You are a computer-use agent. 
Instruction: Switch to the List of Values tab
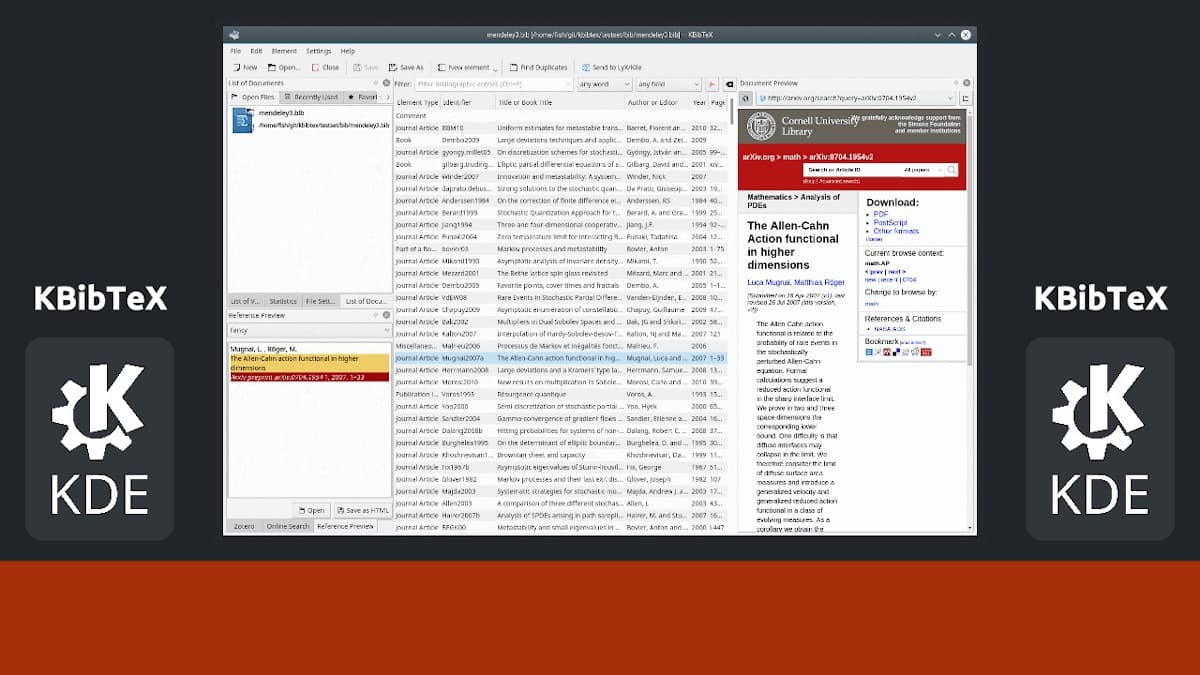[x=246, y=301]
